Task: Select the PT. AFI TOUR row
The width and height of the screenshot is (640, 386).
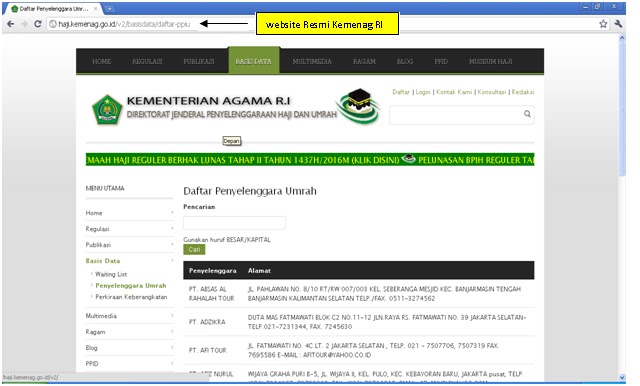Action: click(359, 350)
